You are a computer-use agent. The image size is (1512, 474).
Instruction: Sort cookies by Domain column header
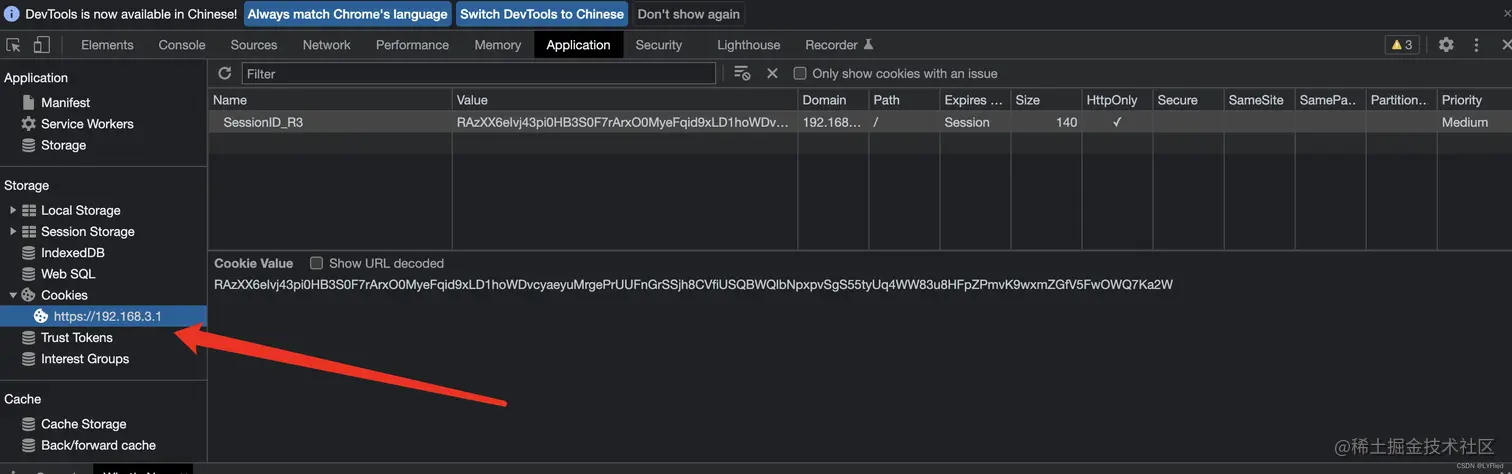833,100
